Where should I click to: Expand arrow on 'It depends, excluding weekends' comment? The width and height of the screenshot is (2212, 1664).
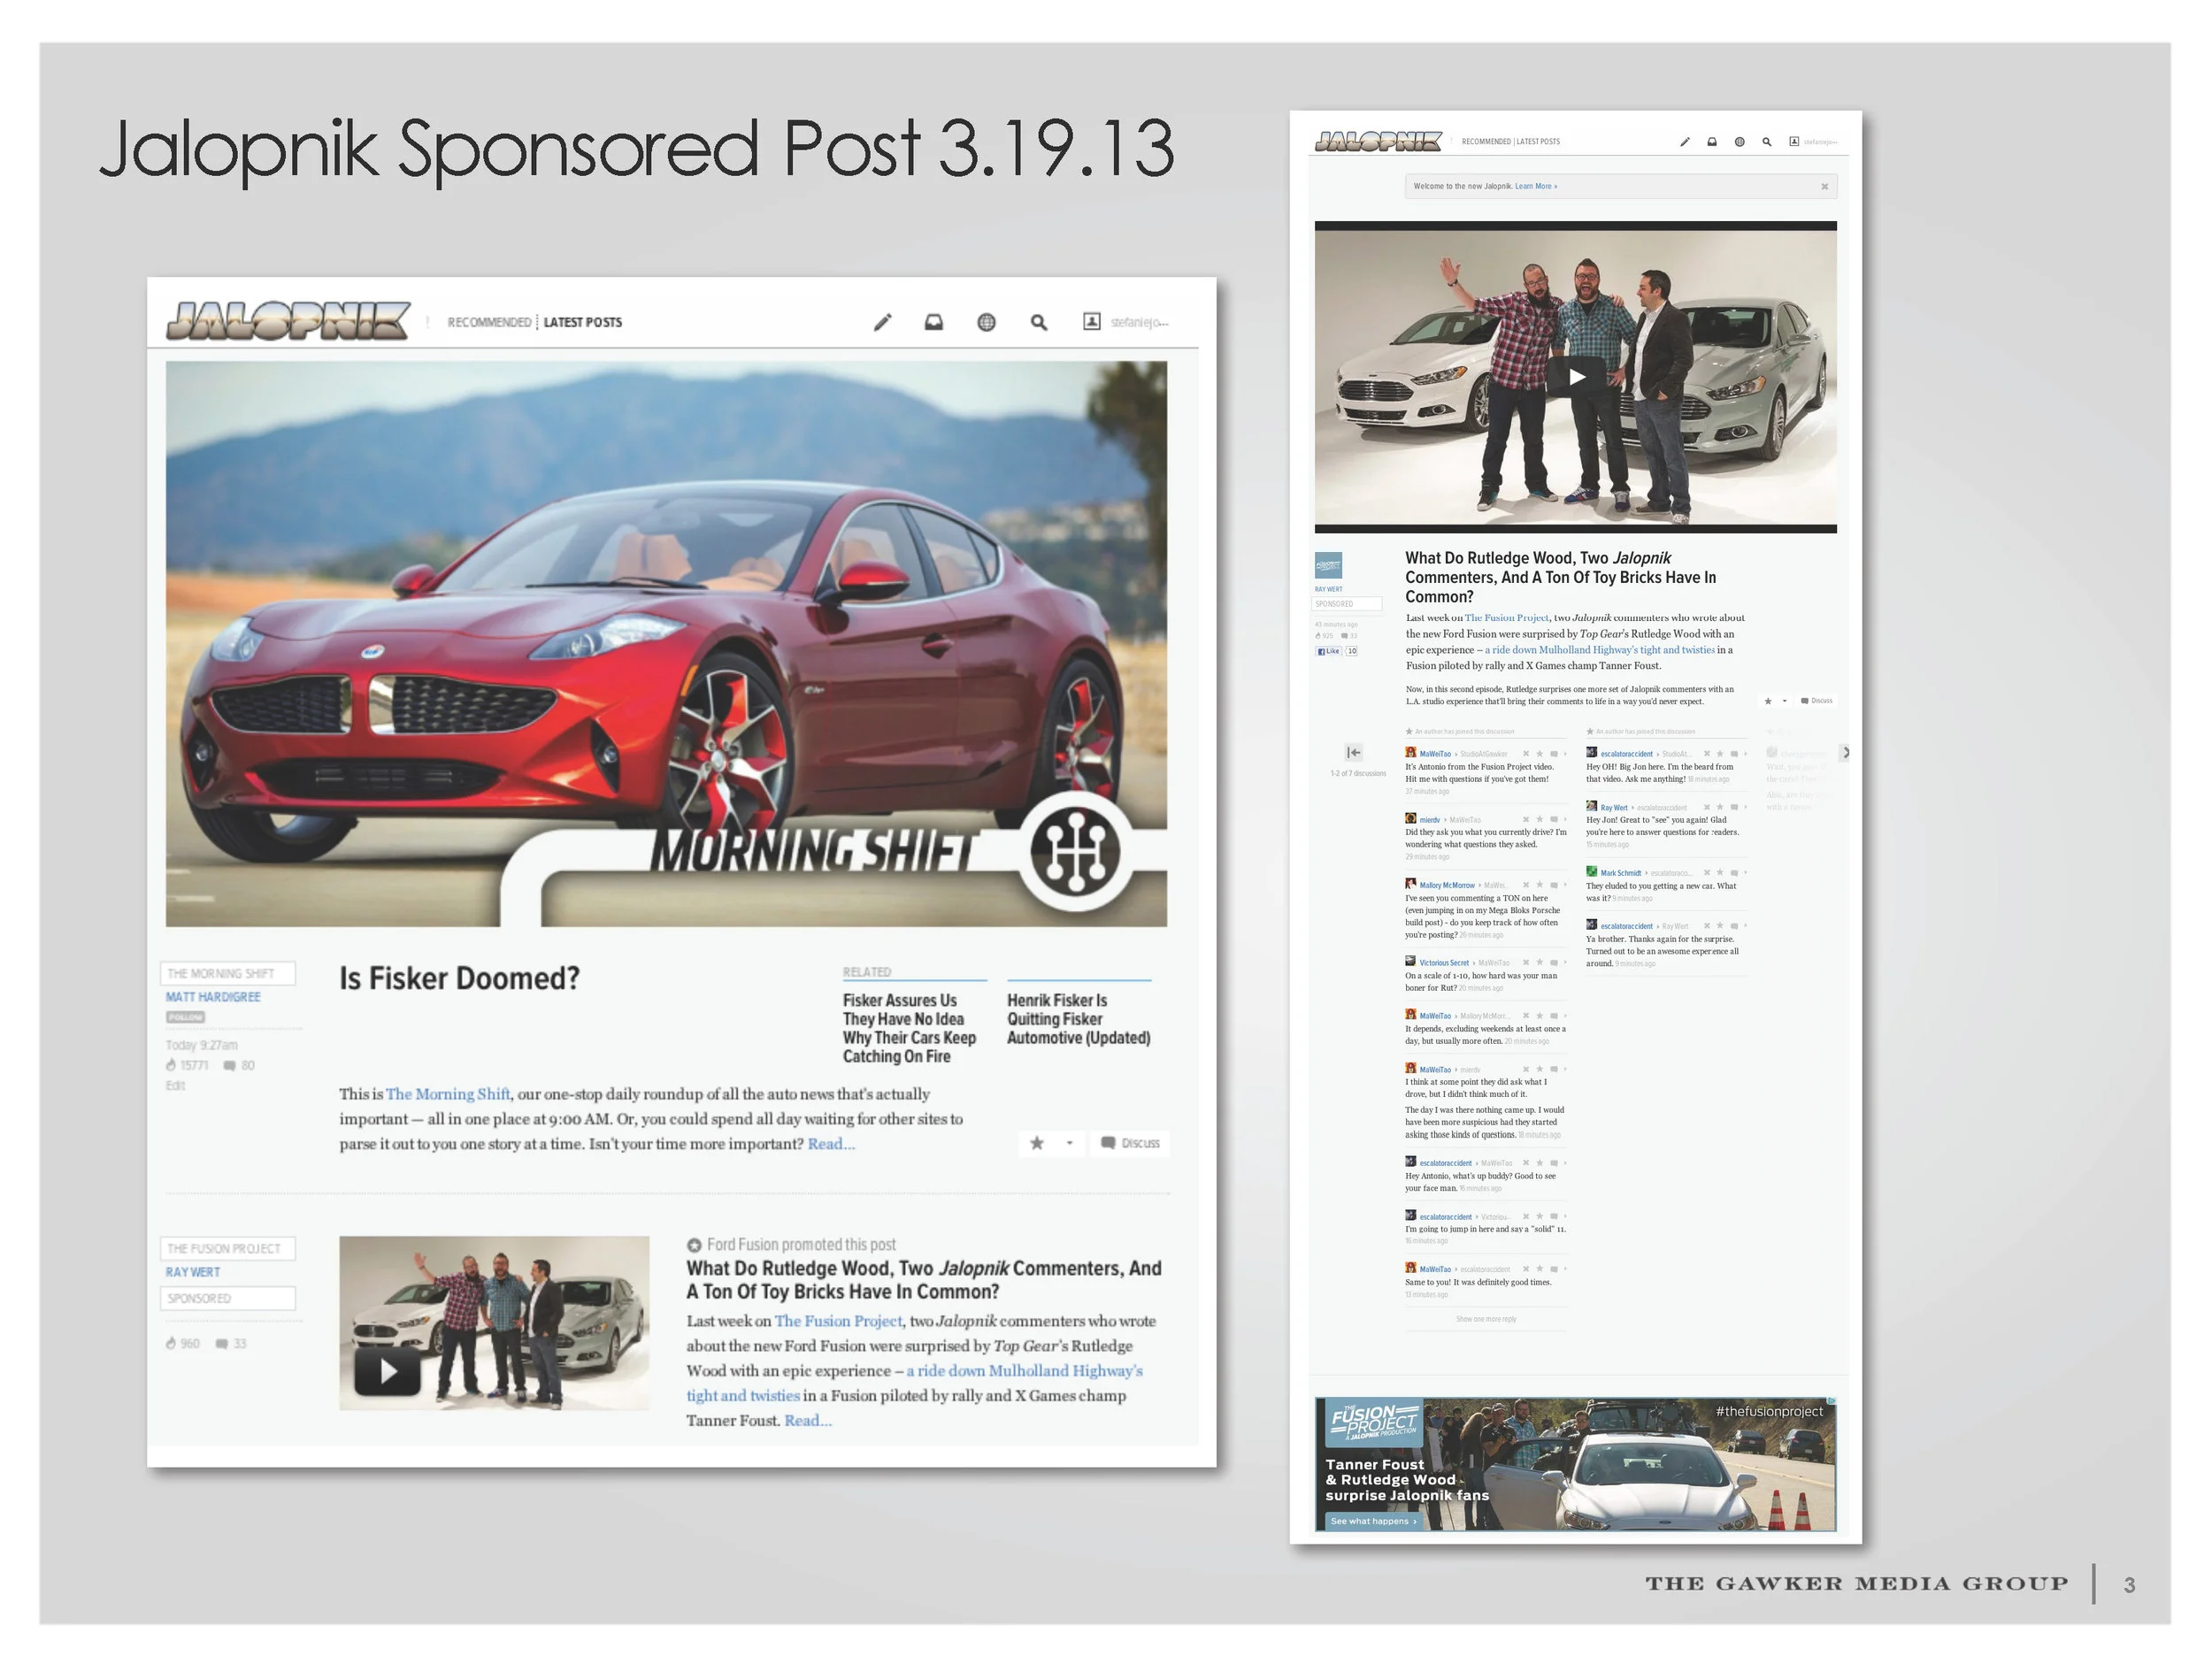1565,1016
